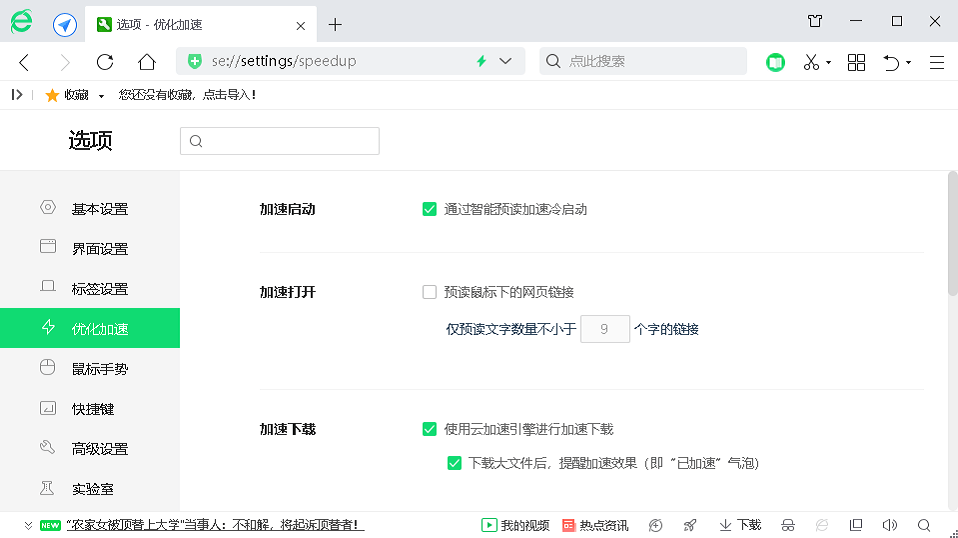Screen dimensions: 958x538
Task: Open the extensions grid icon
Action: click(x=856, y=62)
